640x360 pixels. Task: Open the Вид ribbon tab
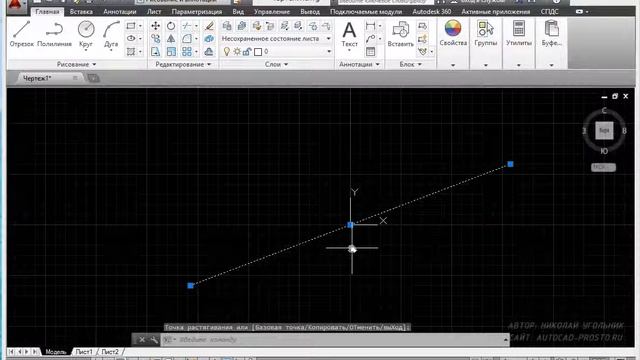(x=238, y=11)
